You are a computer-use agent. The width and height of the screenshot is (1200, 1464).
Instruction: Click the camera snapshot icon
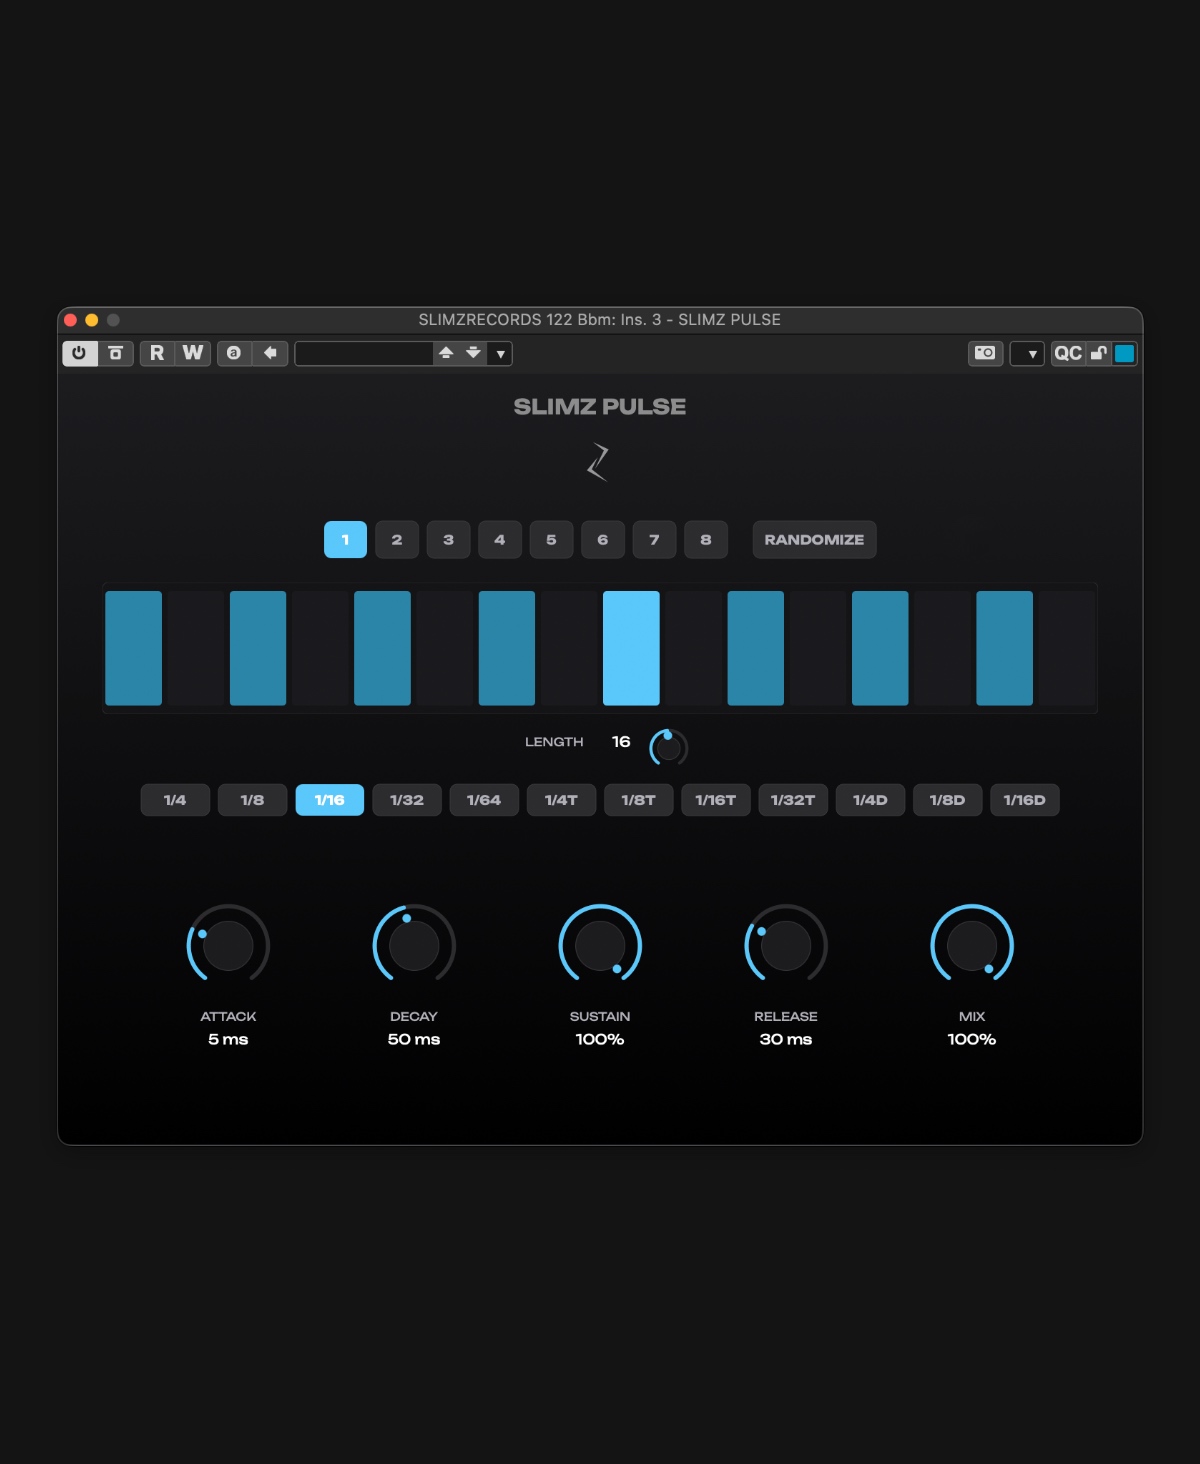(986, 353)
